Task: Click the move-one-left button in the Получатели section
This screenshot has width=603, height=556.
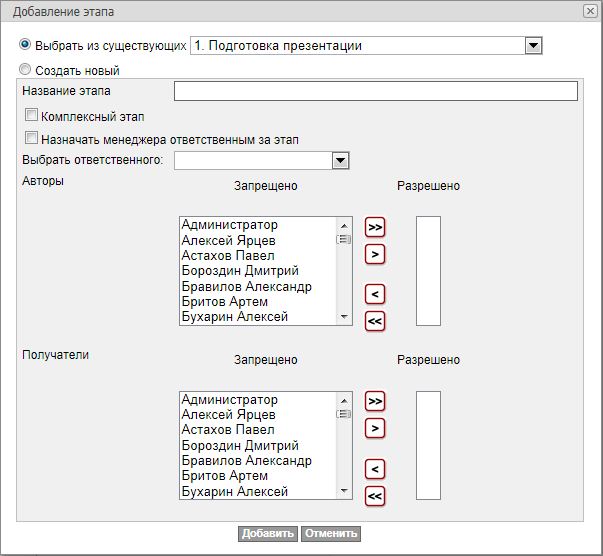Action: 375,468
